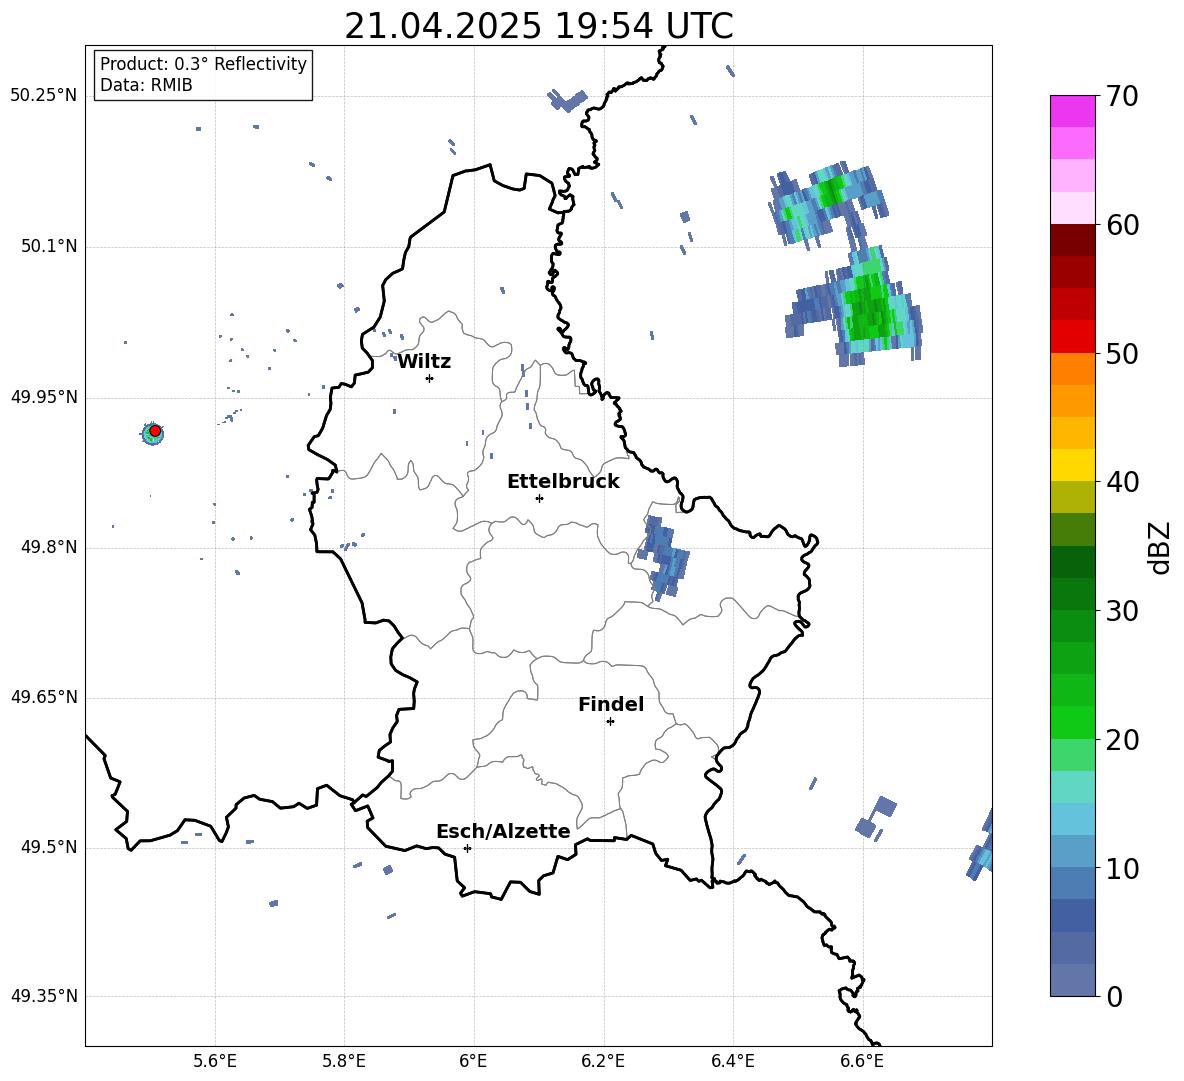Pick the magenta swatch atop the colorbar
1184x1081 pixels.
pyautogui.click(x=1072, y=111)
